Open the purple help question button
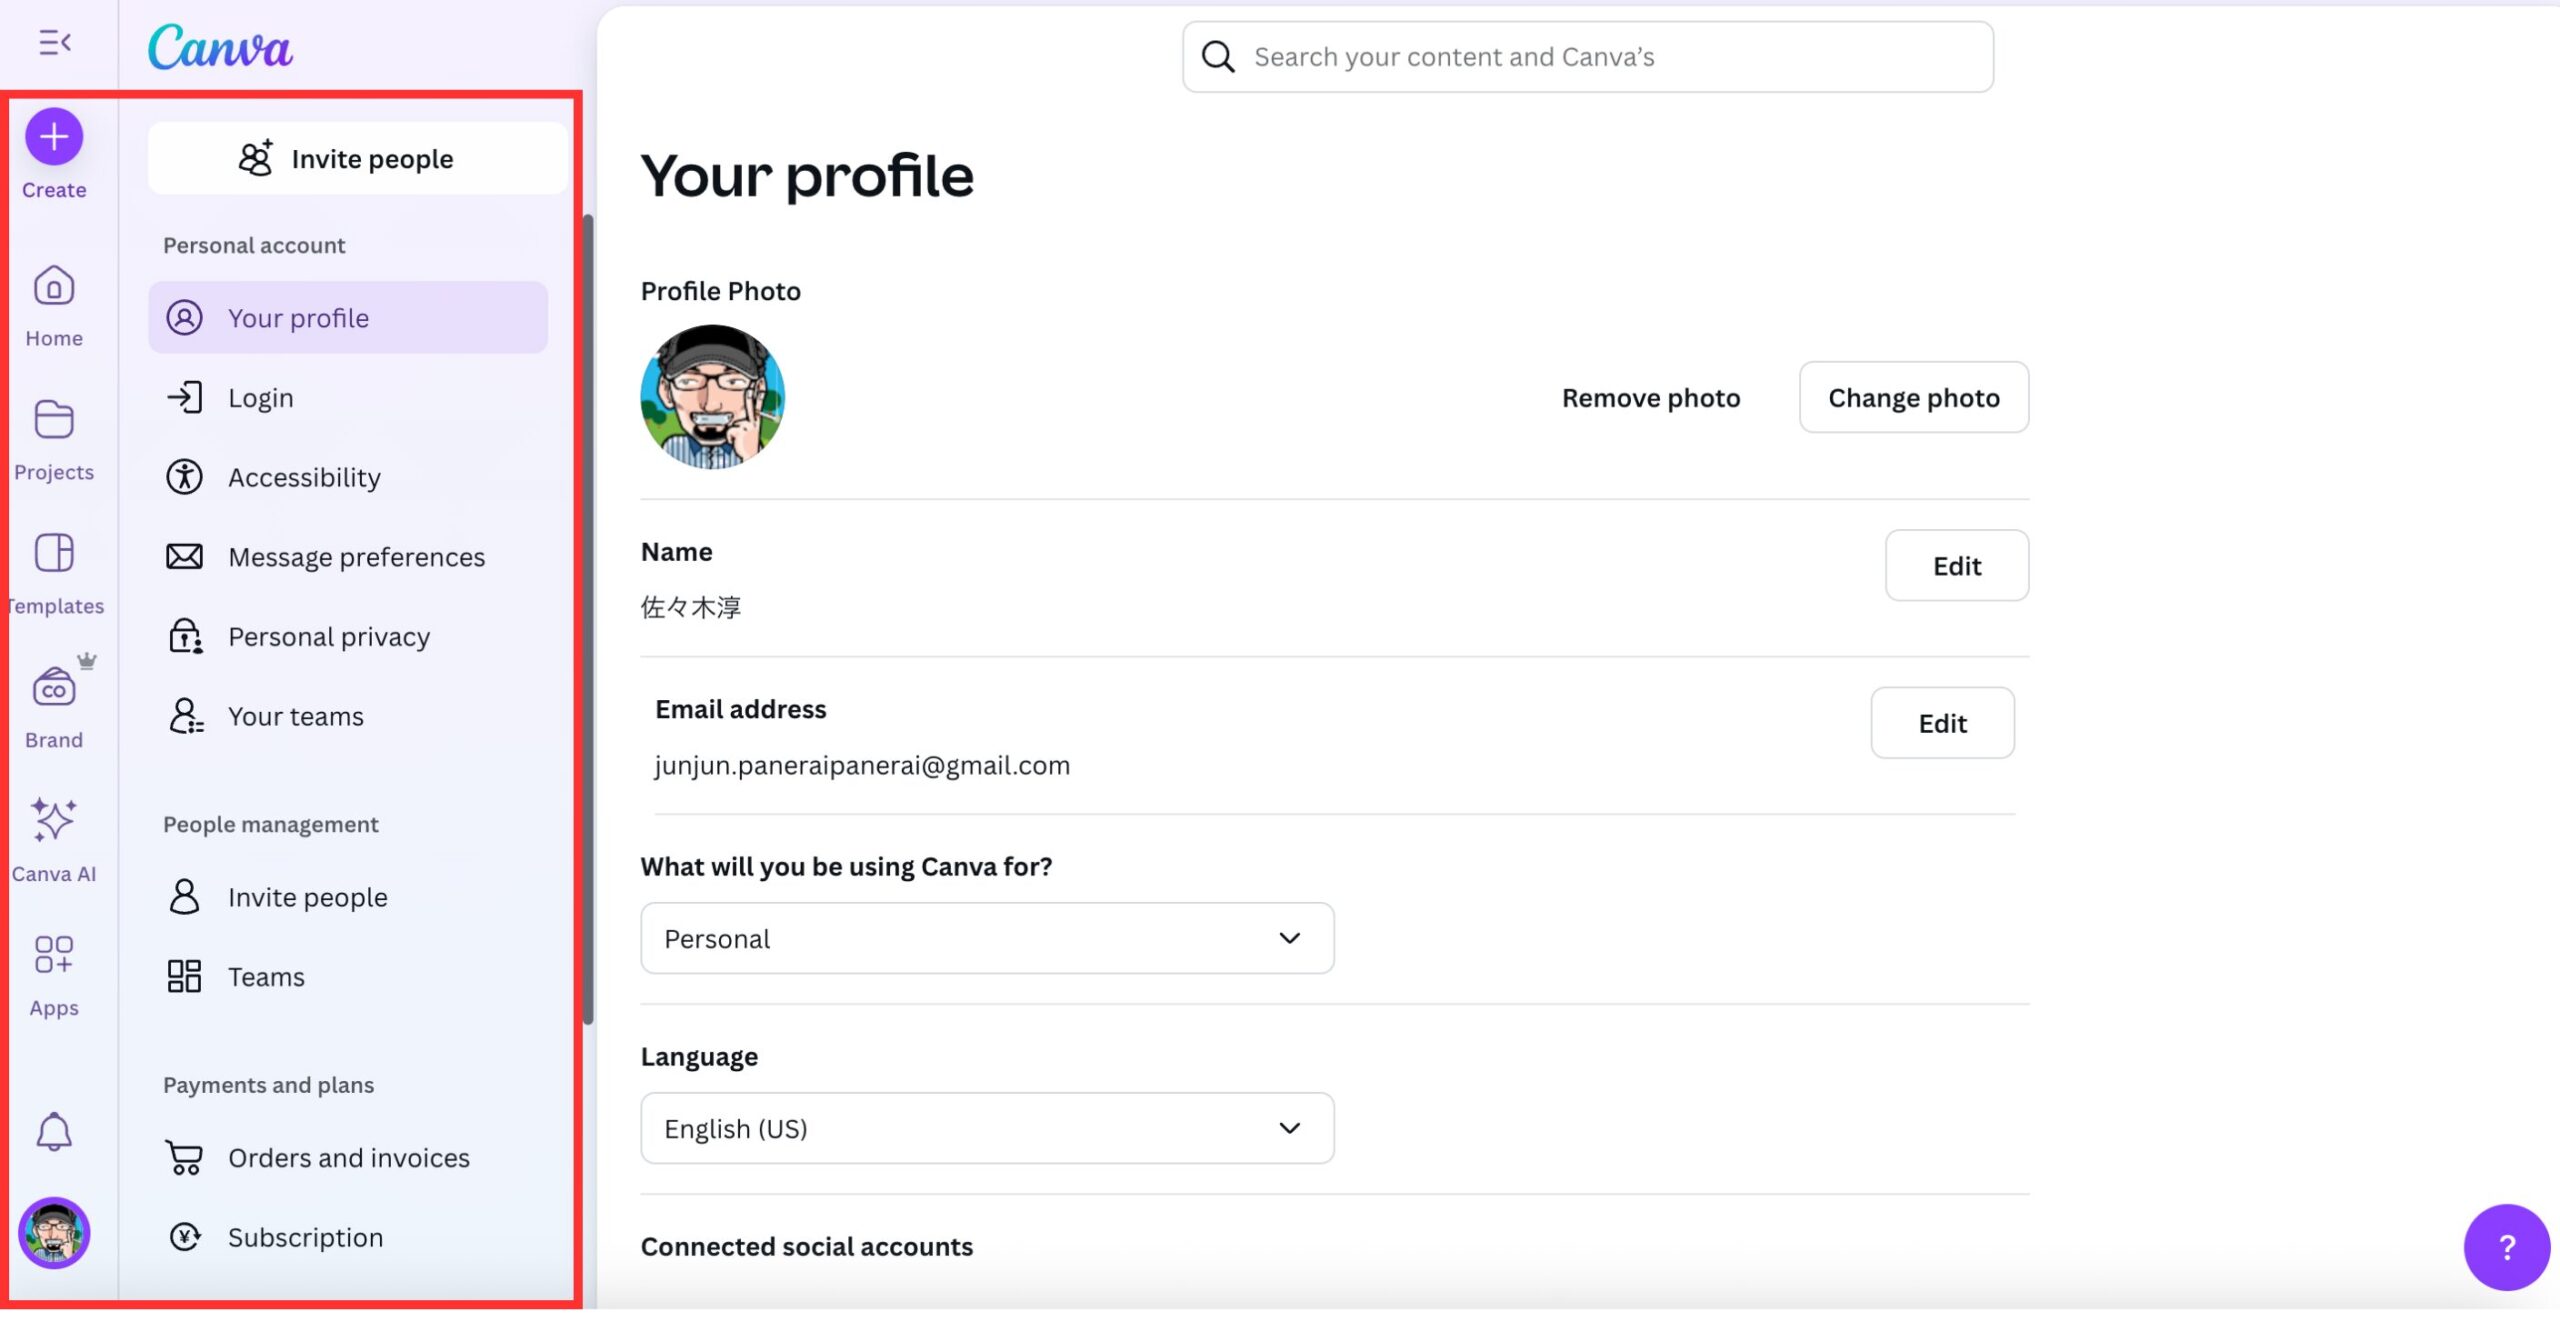Viewport: 2560px width, 1322px height. [2507, 1247]
